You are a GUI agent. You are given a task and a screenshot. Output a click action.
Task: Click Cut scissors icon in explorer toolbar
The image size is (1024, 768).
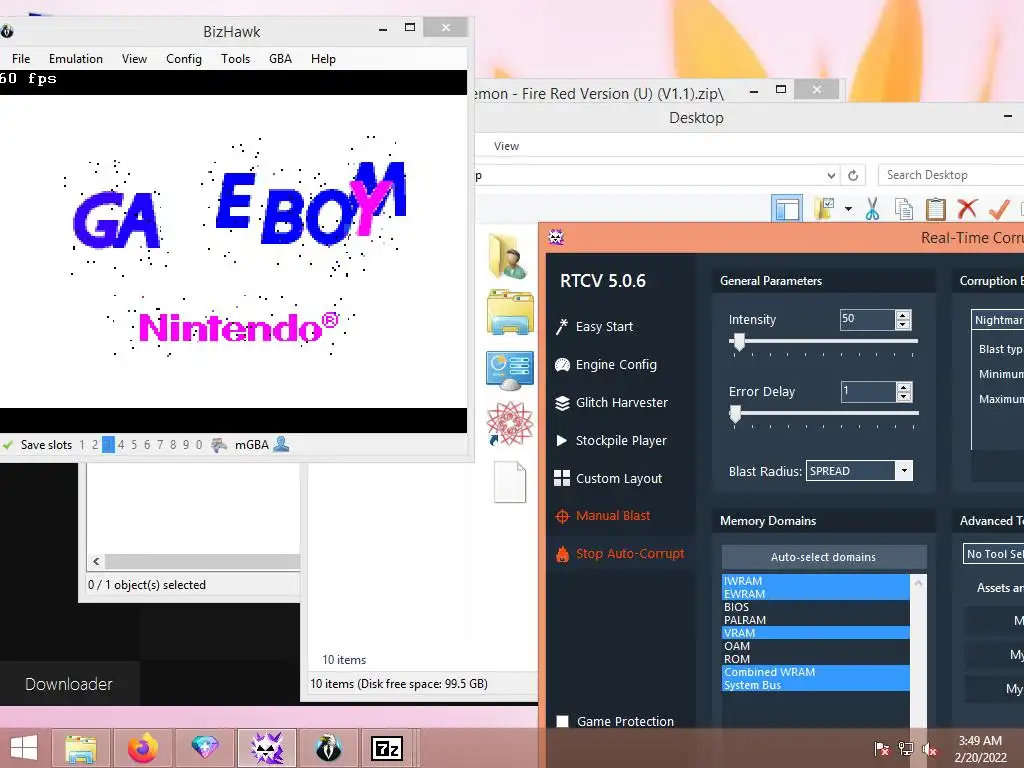point(872,209)
